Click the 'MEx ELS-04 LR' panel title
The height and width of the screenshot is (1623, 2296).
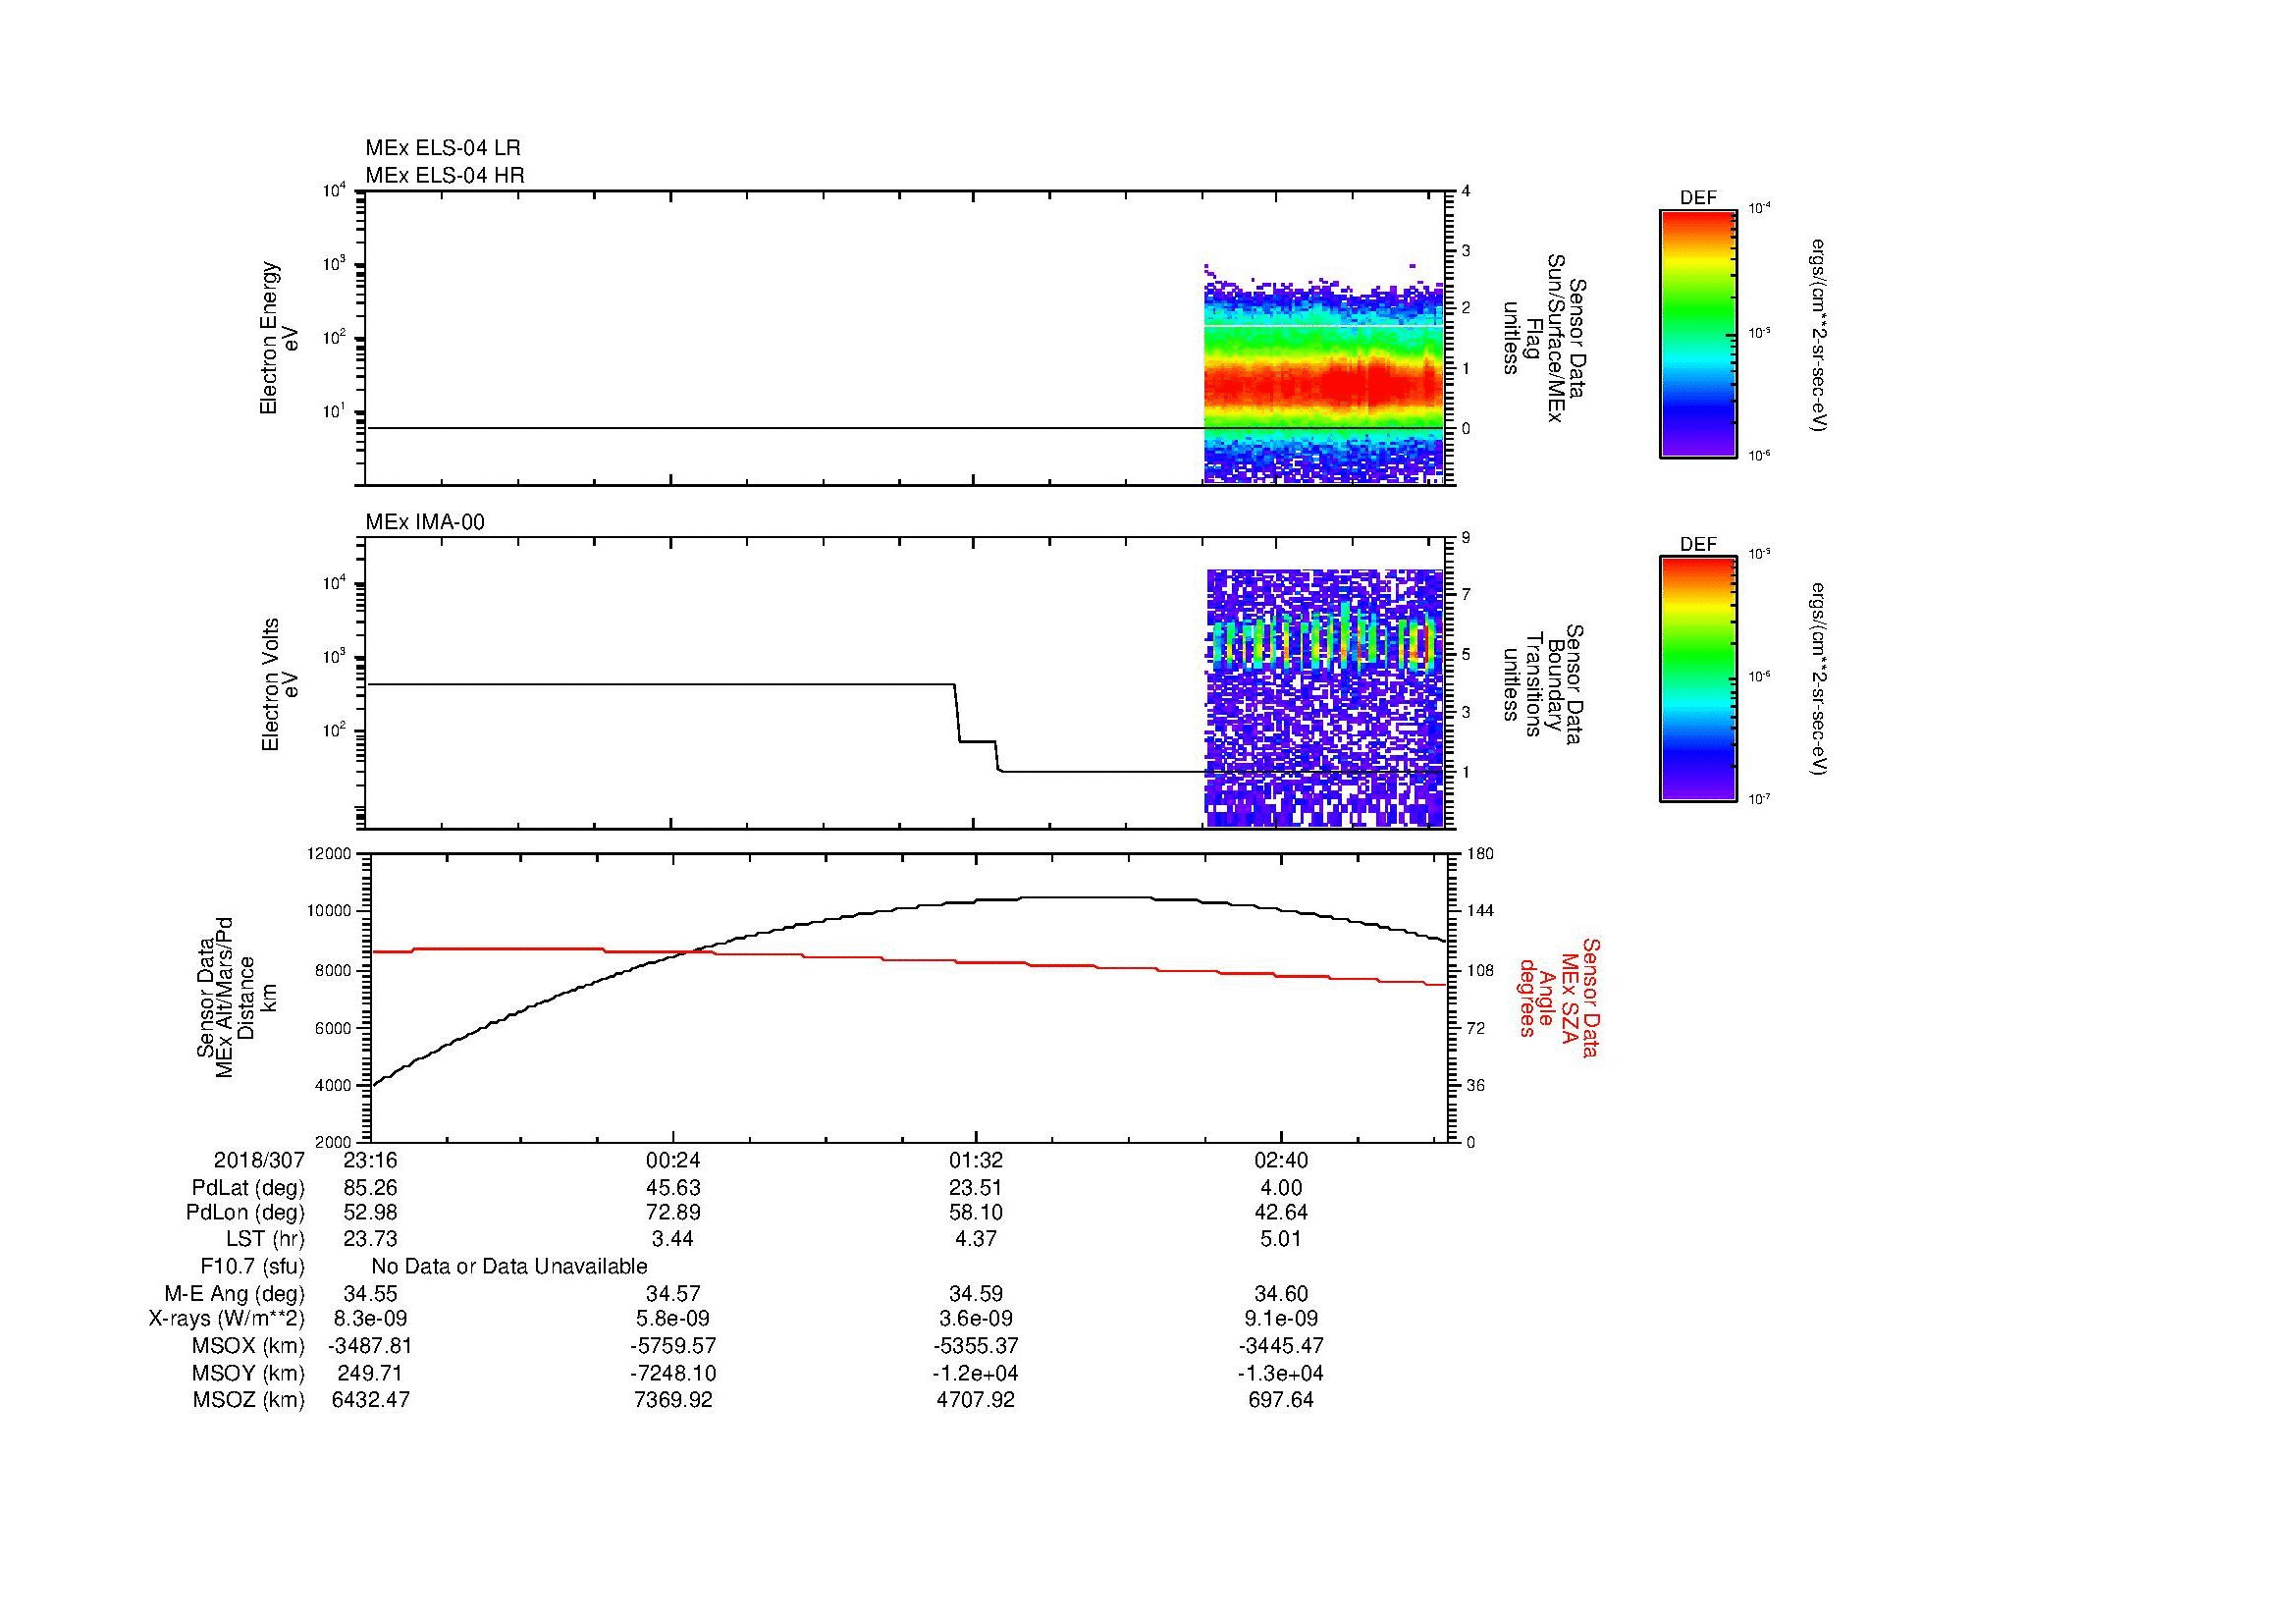pos(443,148)
